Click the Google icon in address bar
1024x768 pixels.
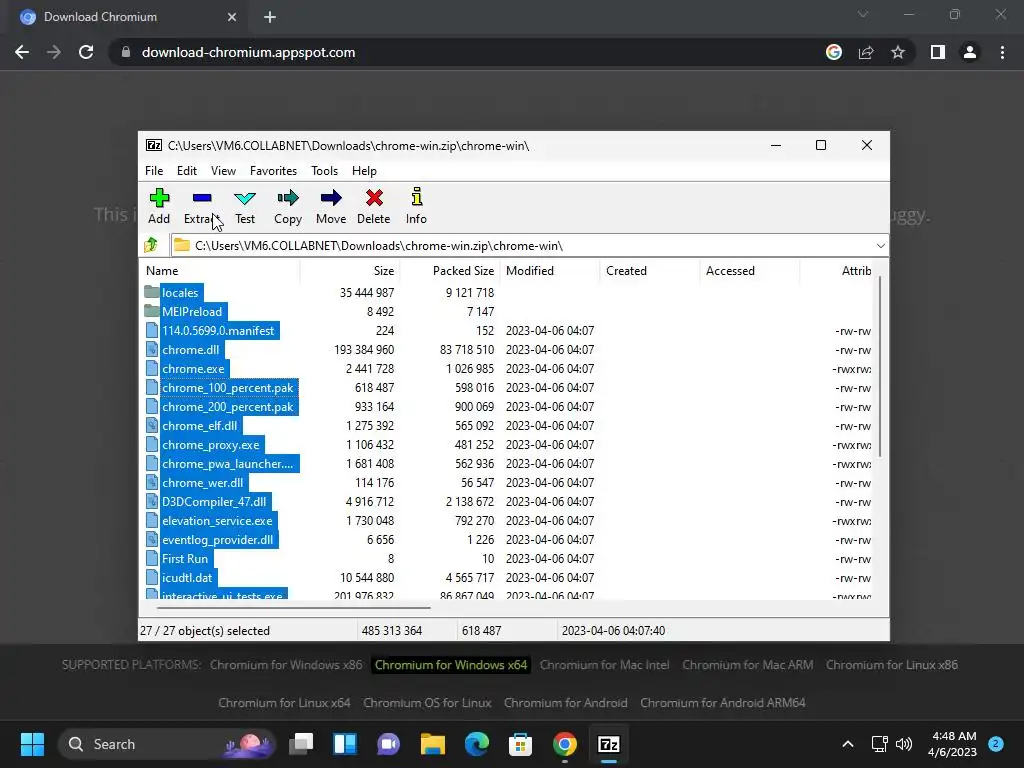834,52
